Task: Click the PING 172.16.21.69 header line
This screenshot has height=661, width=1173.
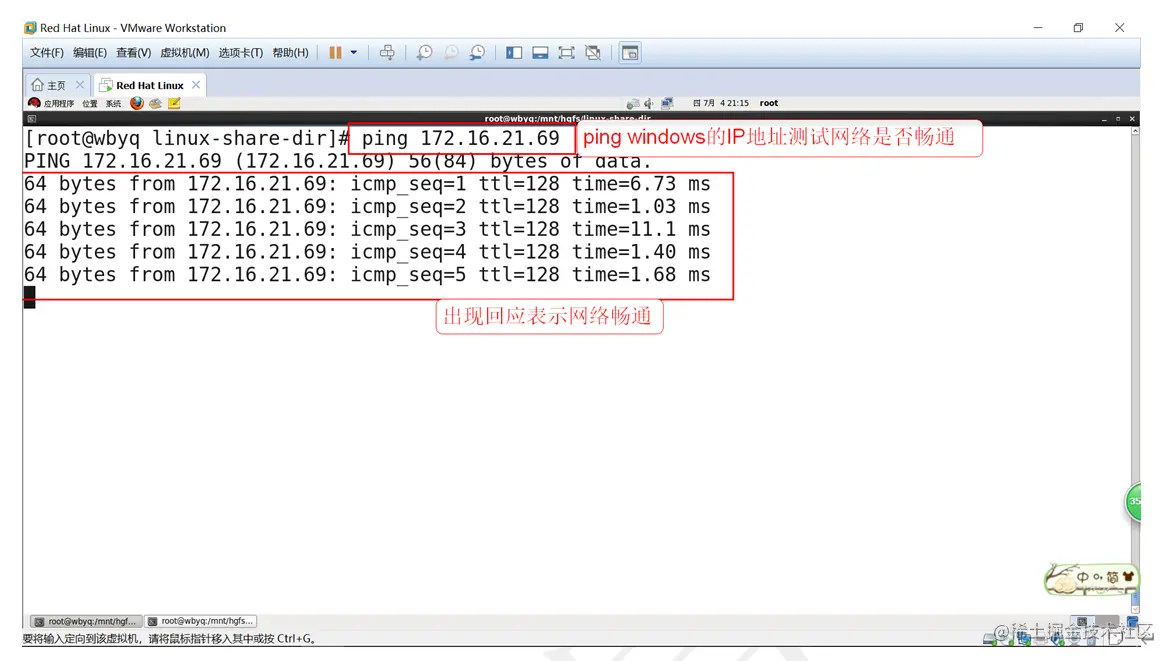Action: pos(337,161)
